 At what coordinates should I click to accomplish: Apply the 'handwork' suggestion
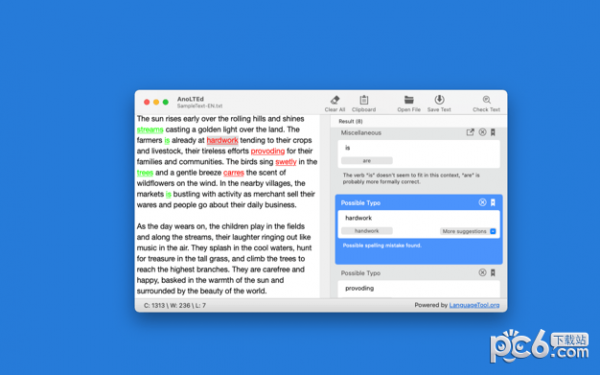click(x=367, y=231)
